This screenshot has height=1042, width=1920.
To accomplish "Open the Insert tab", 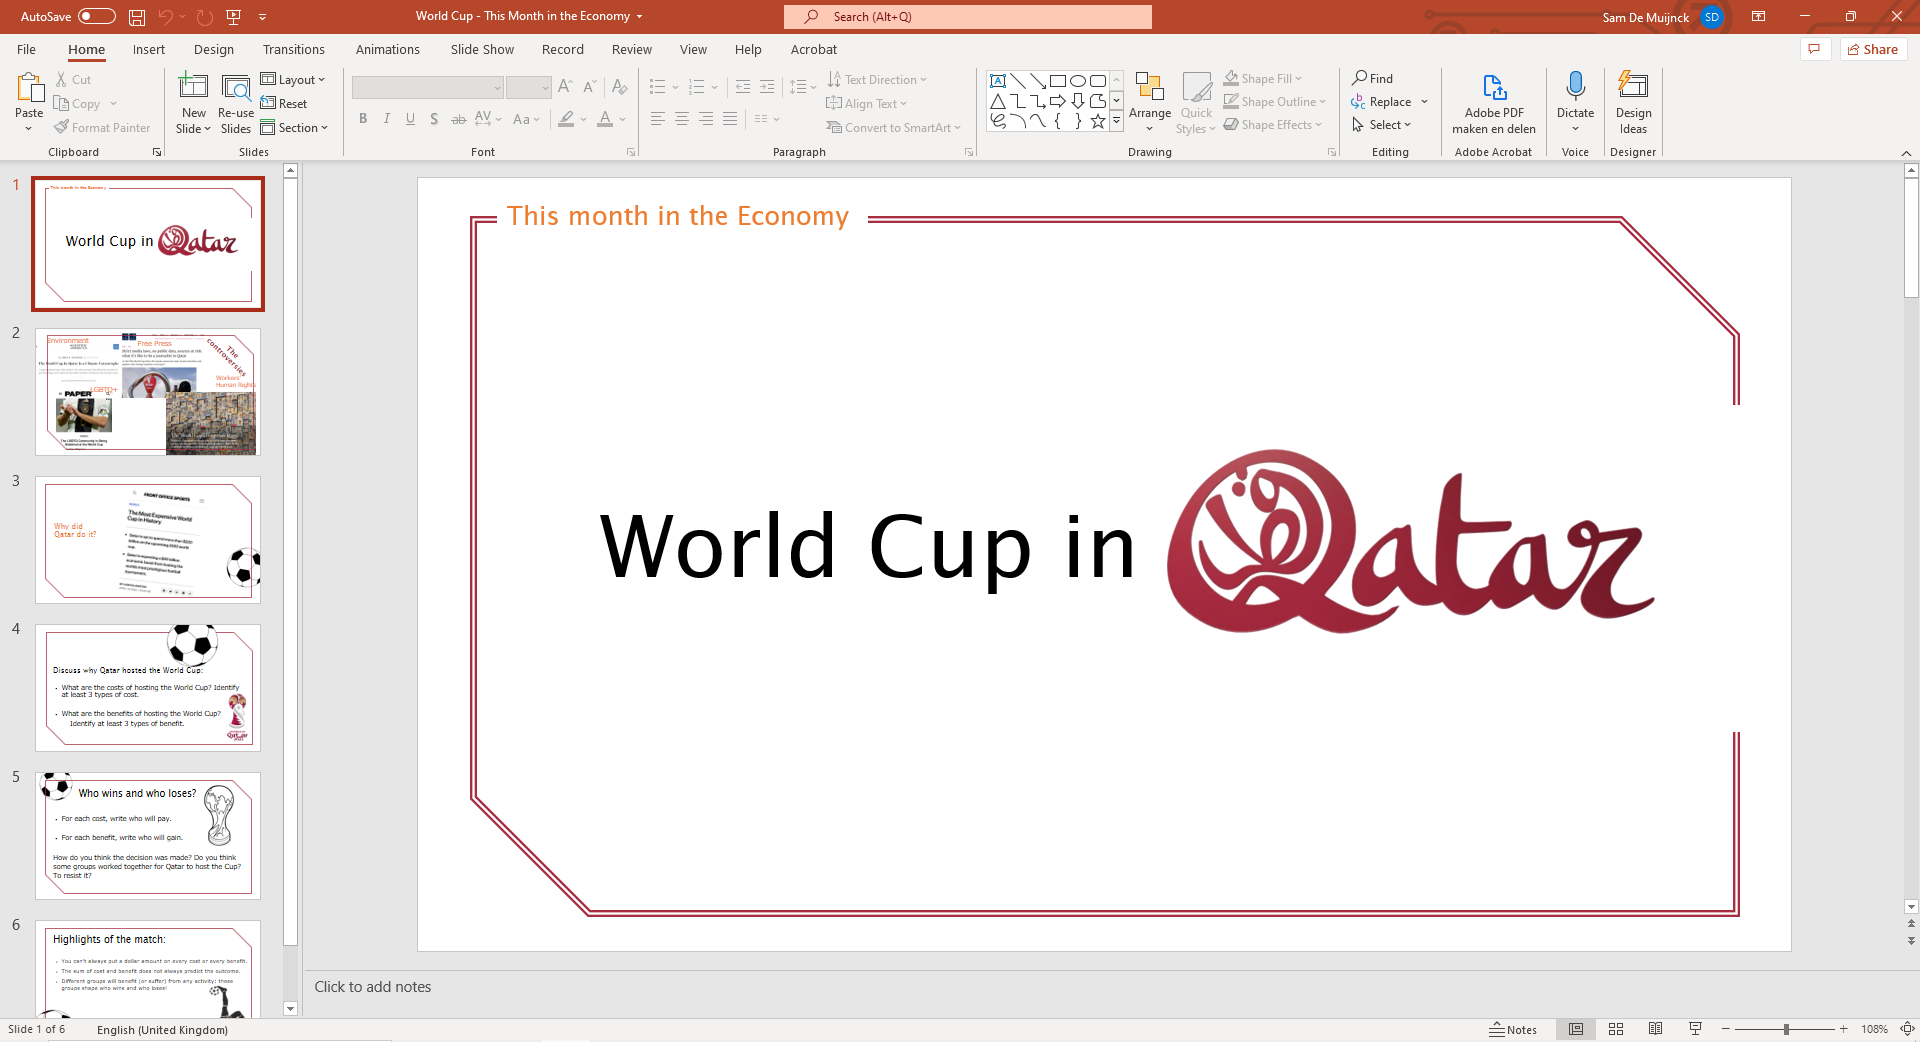I will click(149, 49).
